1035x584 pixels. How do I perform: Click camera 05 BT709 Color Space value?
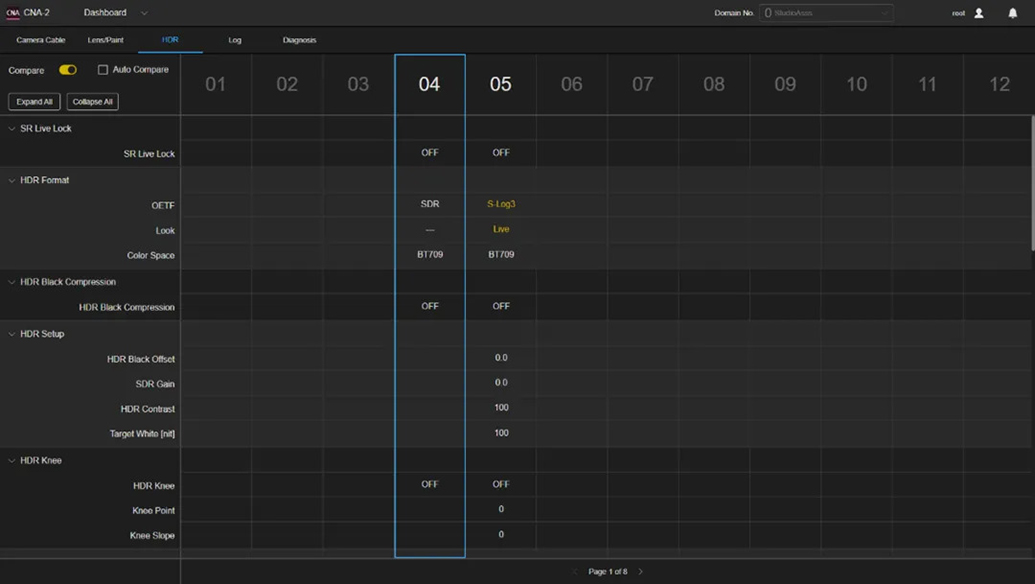tap(501, 255)
